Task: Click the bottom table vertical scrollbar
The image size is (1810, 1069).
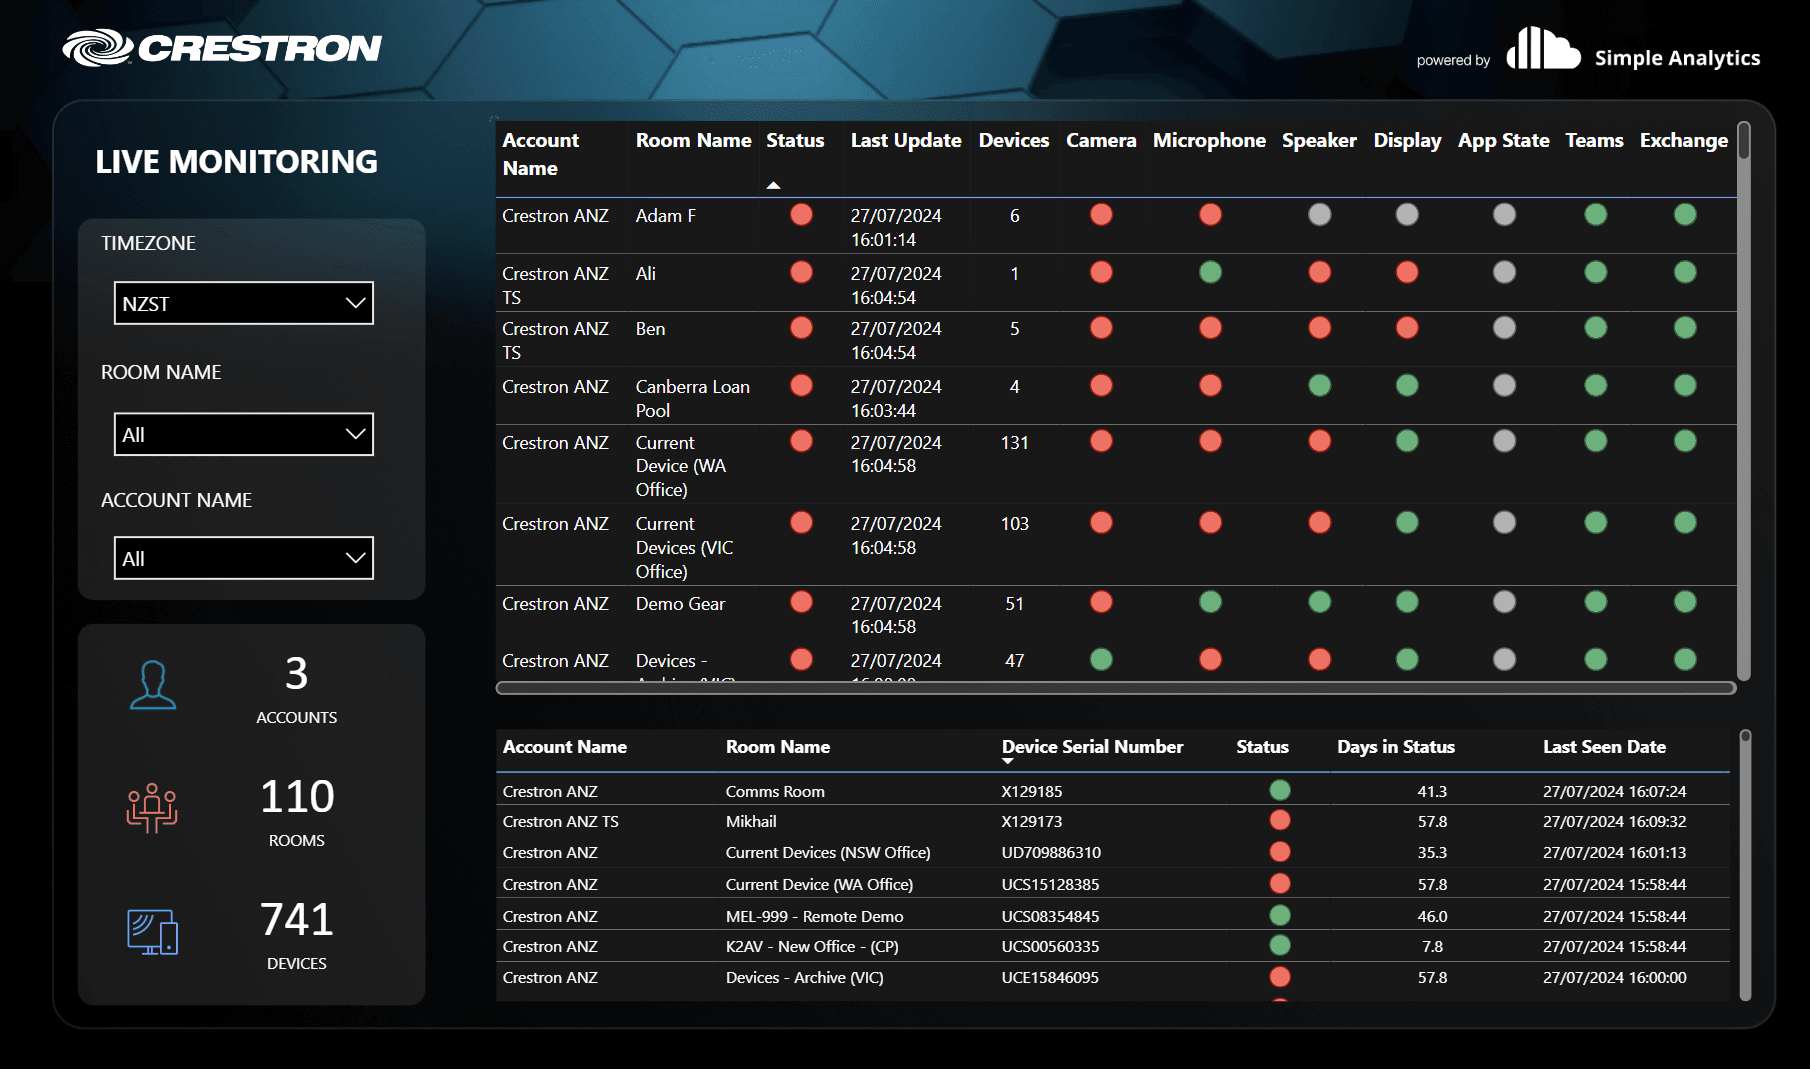Action: [x=1745, y=865]
